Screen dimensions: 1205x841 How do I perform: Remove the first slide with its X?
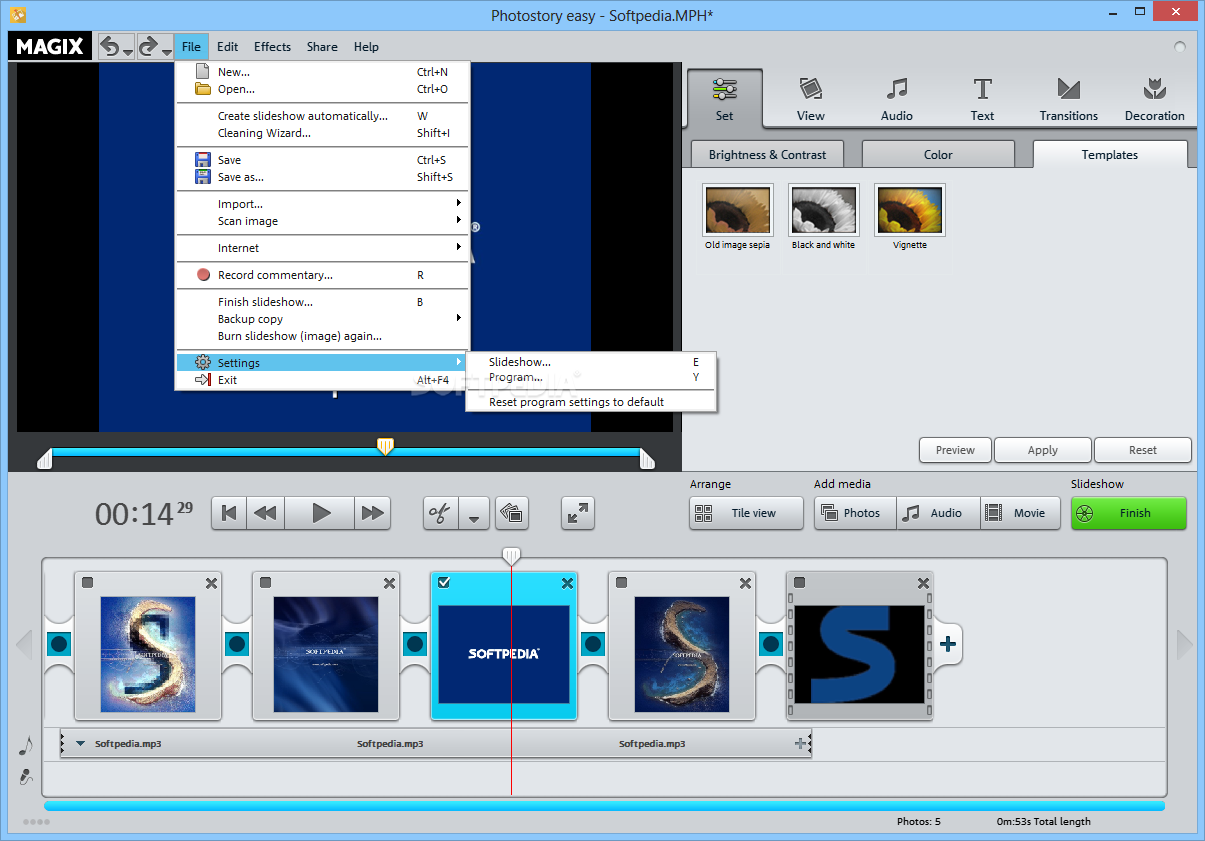pyautogui.click(x=211, y=583)
